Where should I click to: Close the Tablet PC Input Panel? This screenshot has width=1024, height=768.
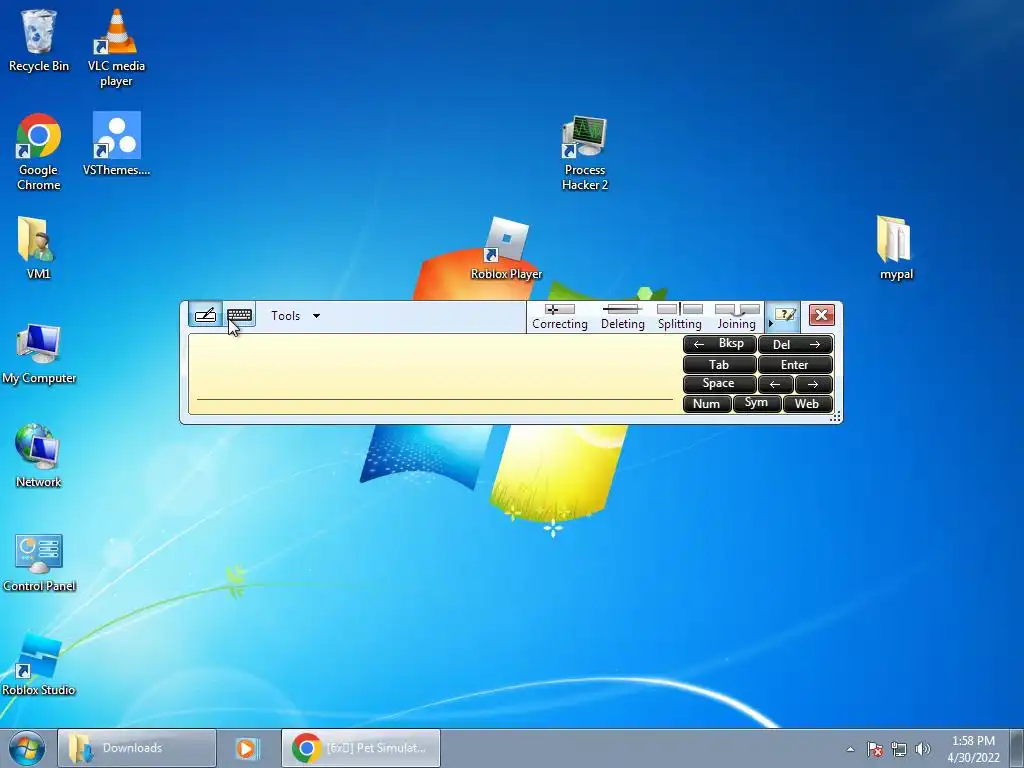click(x=822, y=315)
